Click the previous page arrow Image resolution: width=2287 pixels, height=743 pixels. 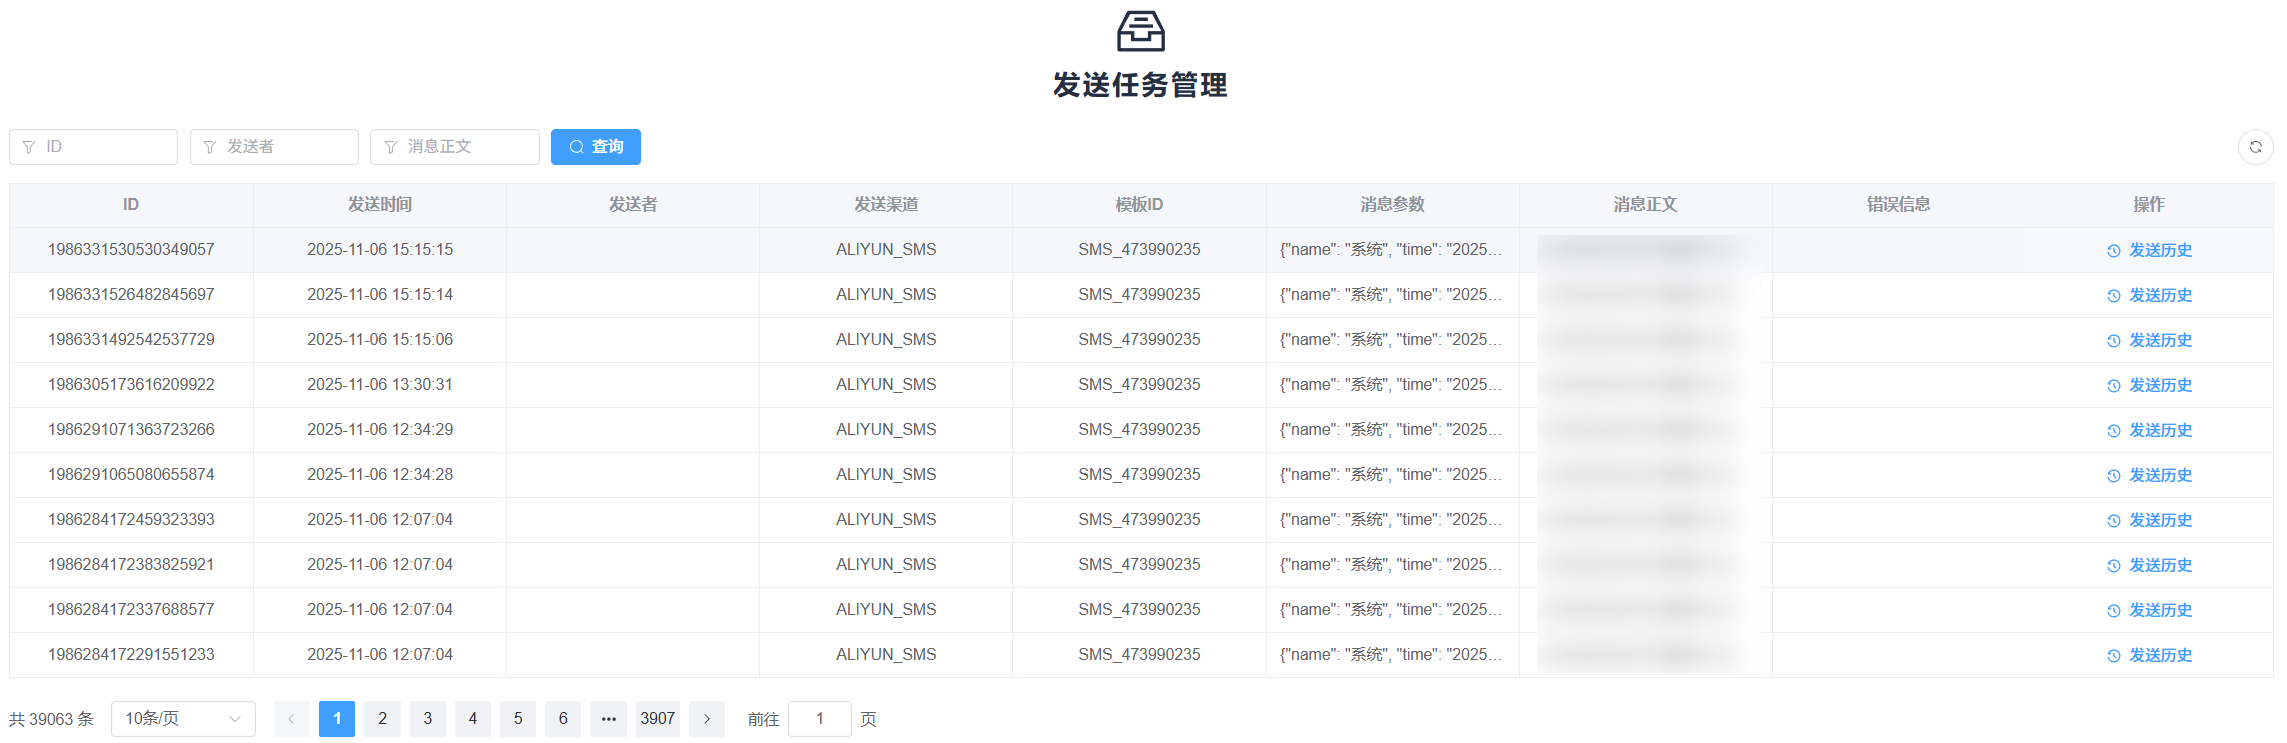click(x=291, y=719)
